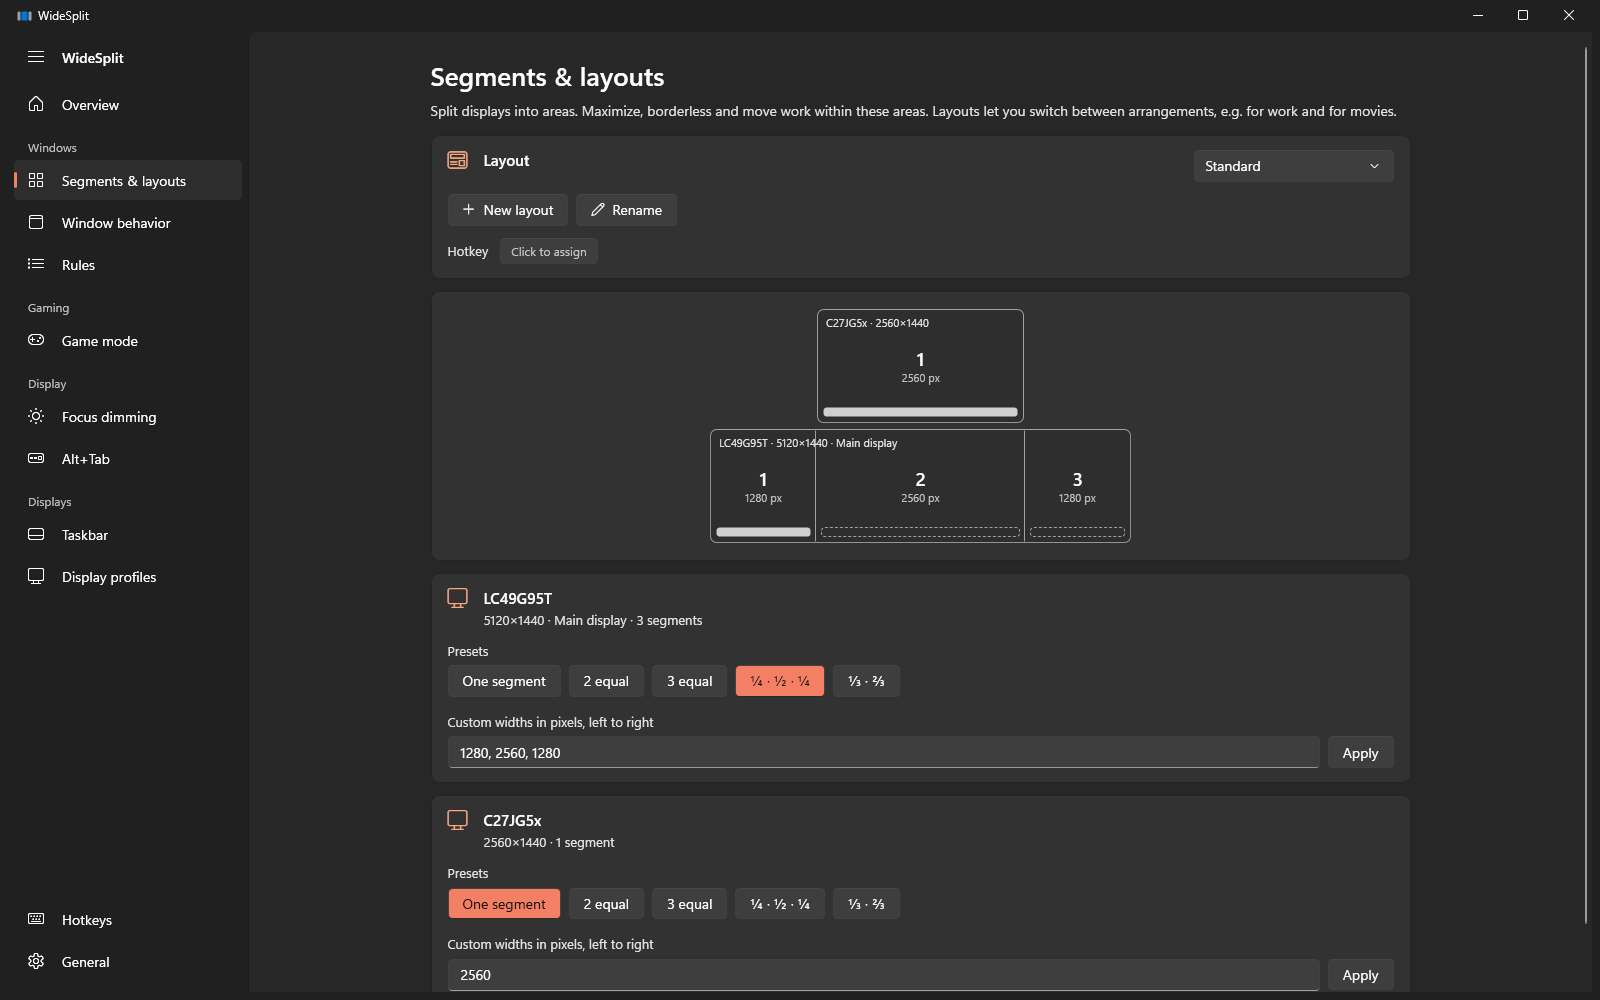Select 2 equal preset for C27JG5x

click(606, 904)
